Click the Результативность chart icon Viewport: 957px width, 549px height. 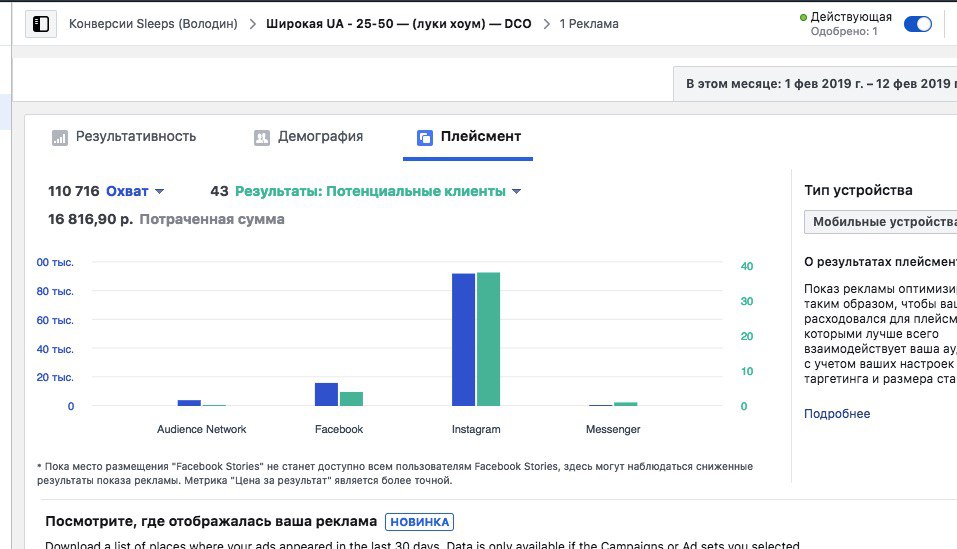(60, 138)
